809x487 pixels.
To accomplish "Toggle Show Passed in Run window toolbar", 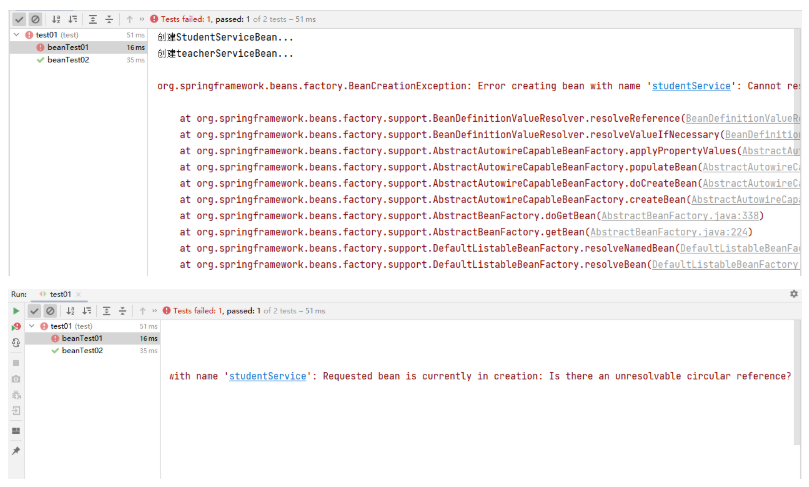I will coord(34,311).
